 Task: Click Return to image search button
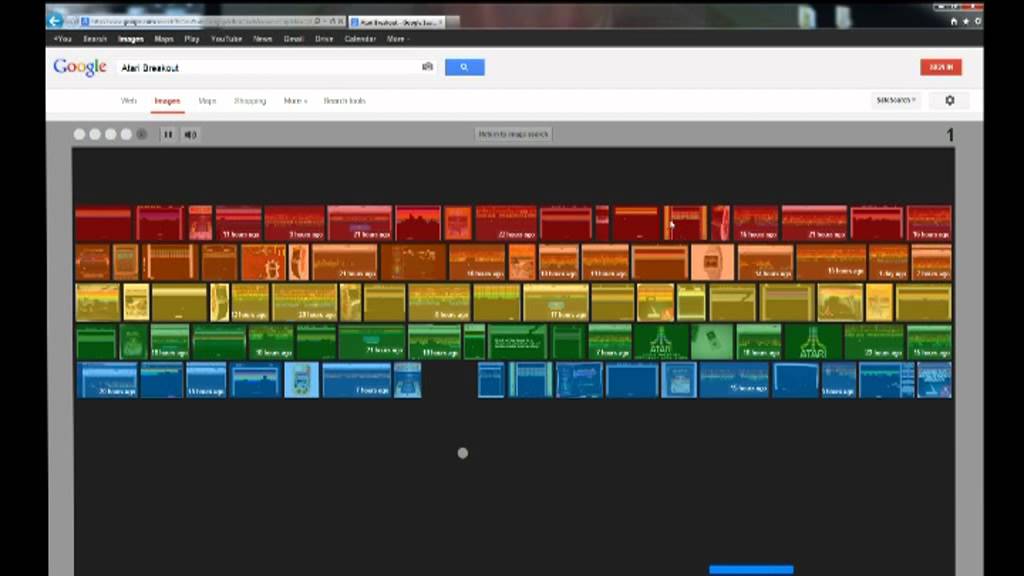click(513, 134)
